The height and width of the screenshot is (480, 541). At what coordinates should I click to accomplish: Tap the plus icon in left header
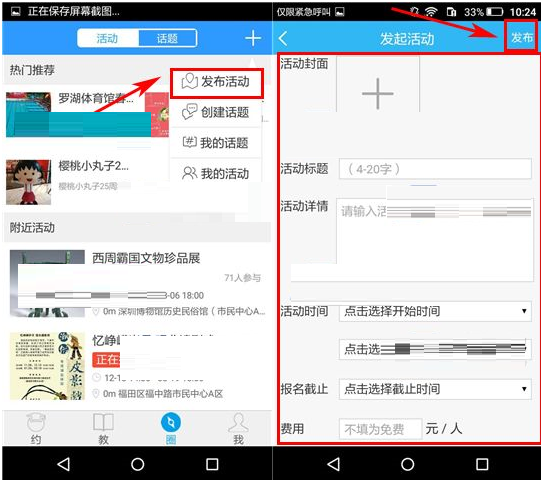(253, 38)
